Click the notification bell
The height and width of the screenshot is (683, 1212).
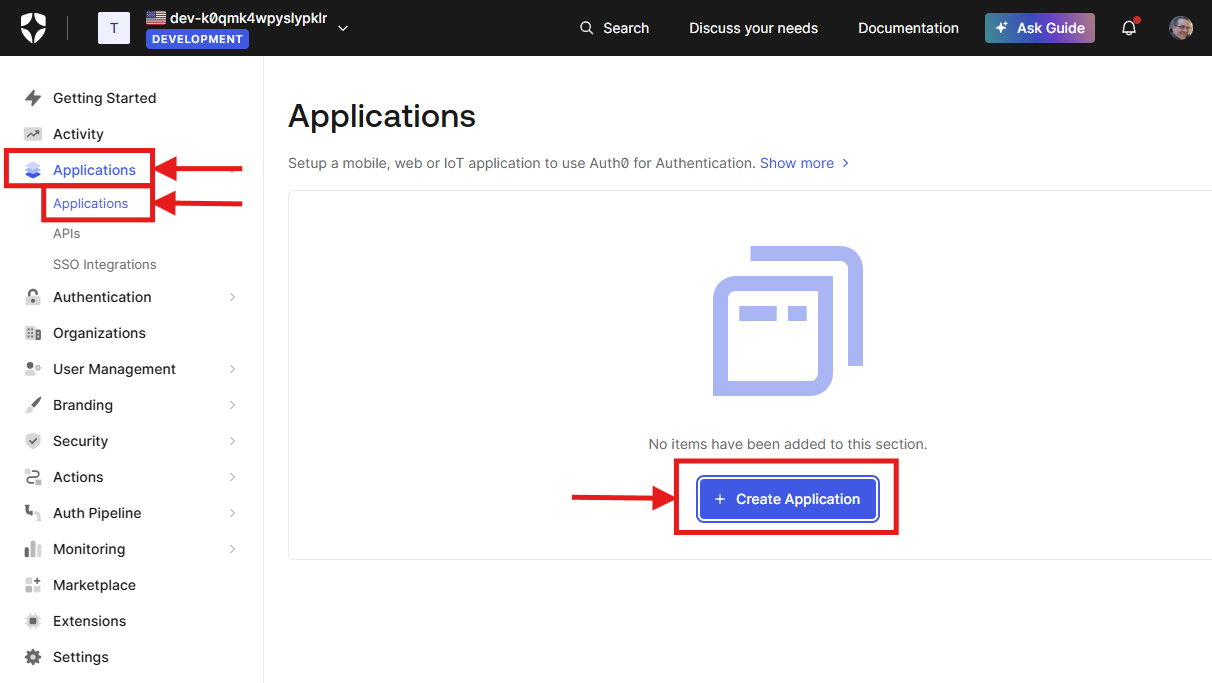coord(1128,28)
